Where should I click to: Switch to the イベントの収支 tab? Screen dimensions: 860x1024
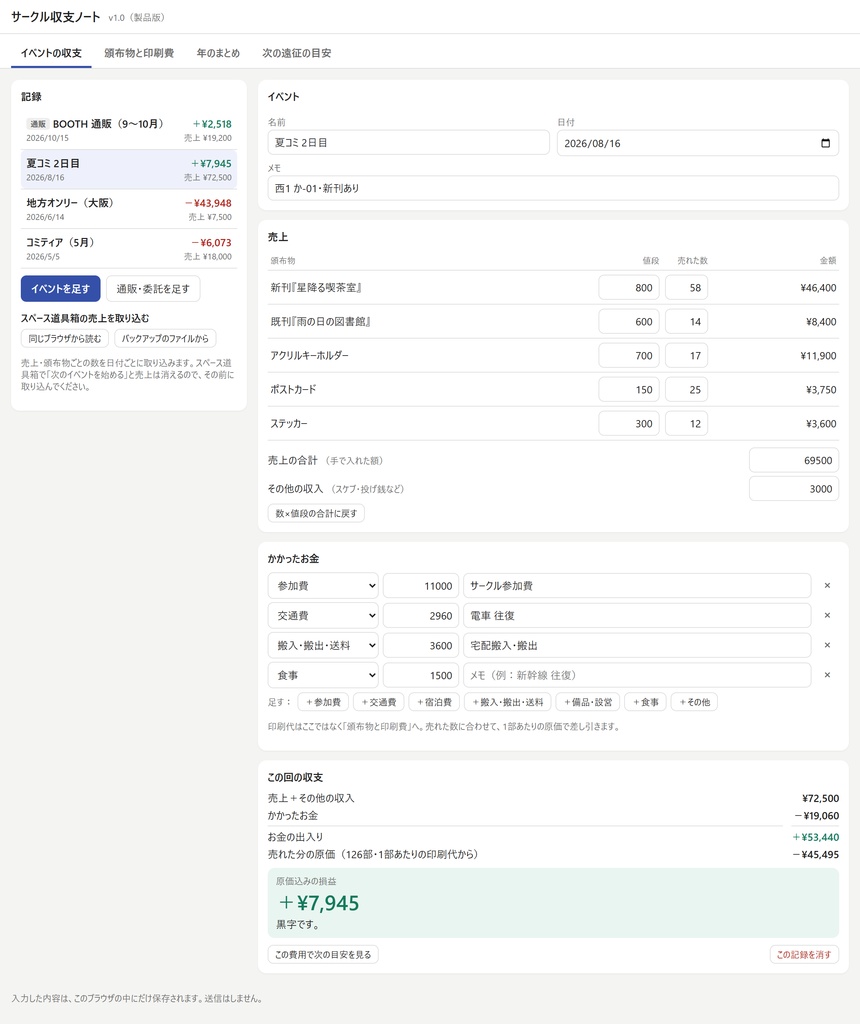[x=51, y=53]
